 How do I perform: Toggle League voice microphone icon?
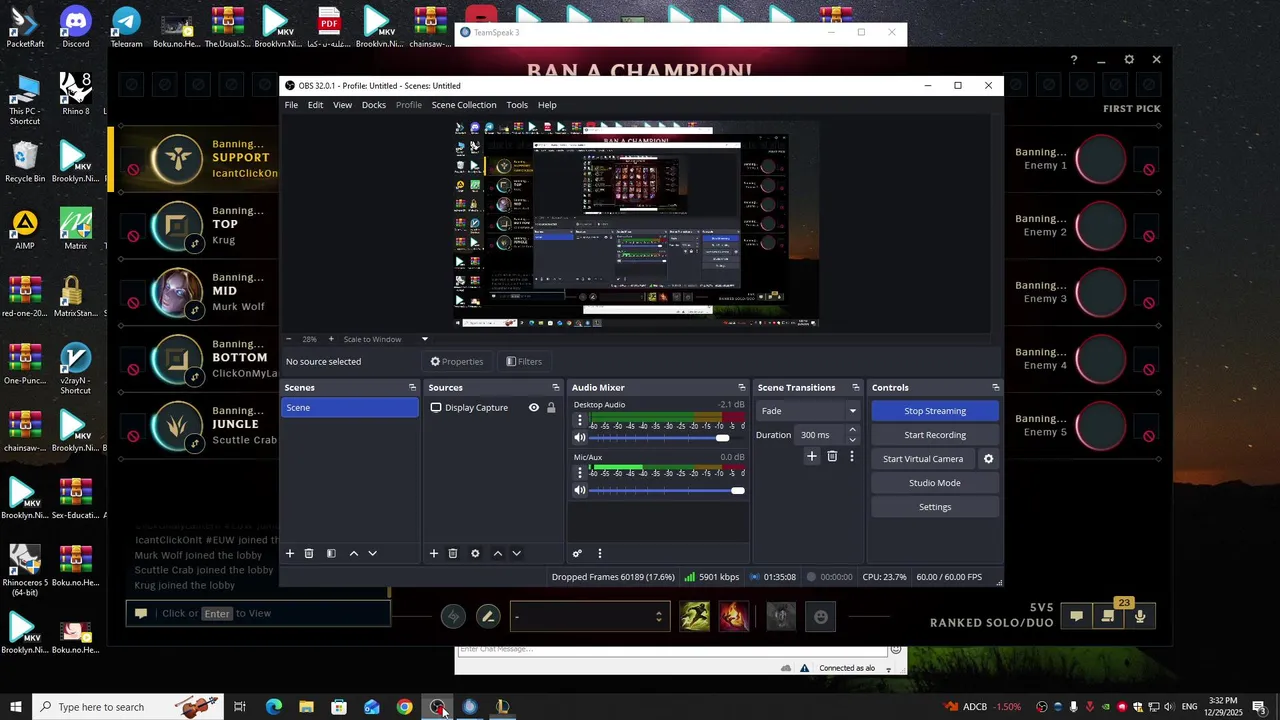pyautogui.click(x=1140, y=616)
